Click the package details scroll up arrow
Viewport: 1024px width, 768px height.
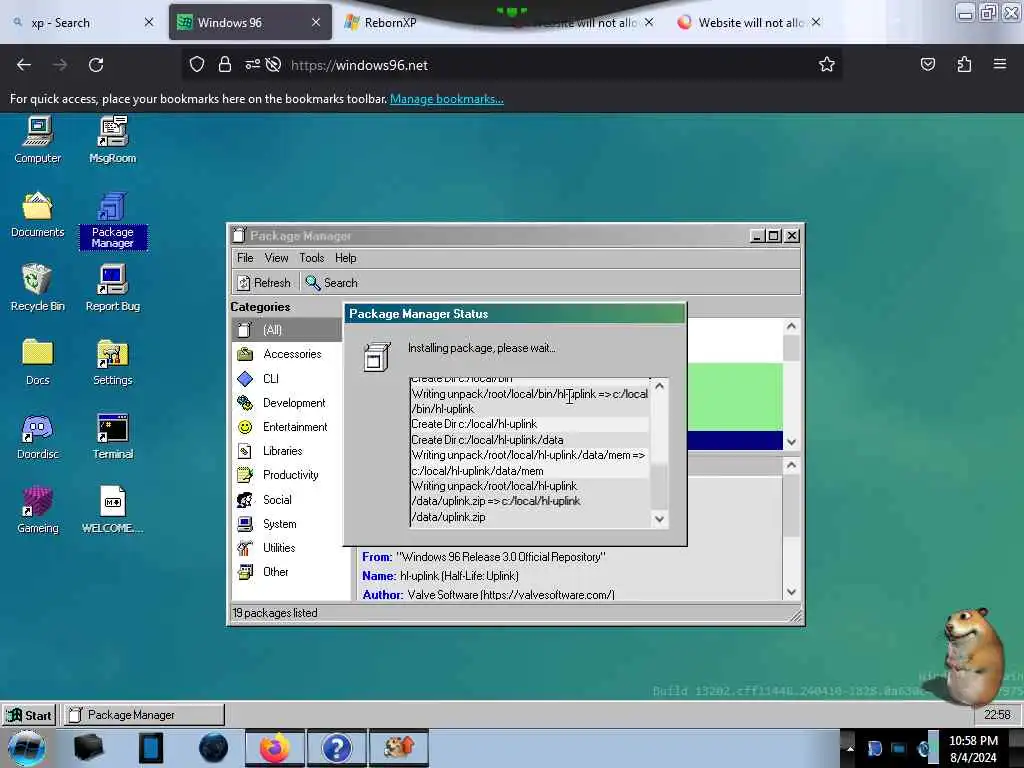coord(792,465)
